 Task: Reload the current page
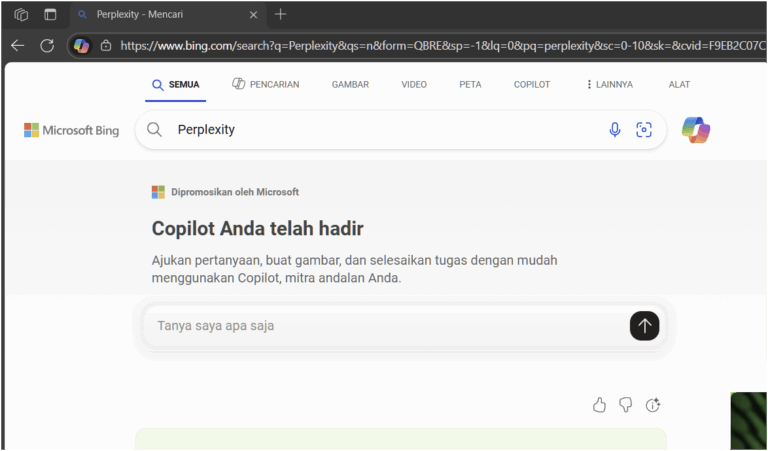47,46
